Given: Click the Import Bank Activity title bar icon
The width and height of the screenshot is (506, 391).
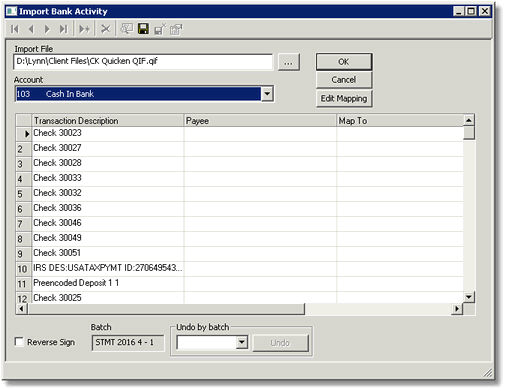Looking at the screenshot, I should [x=11, y=11].
